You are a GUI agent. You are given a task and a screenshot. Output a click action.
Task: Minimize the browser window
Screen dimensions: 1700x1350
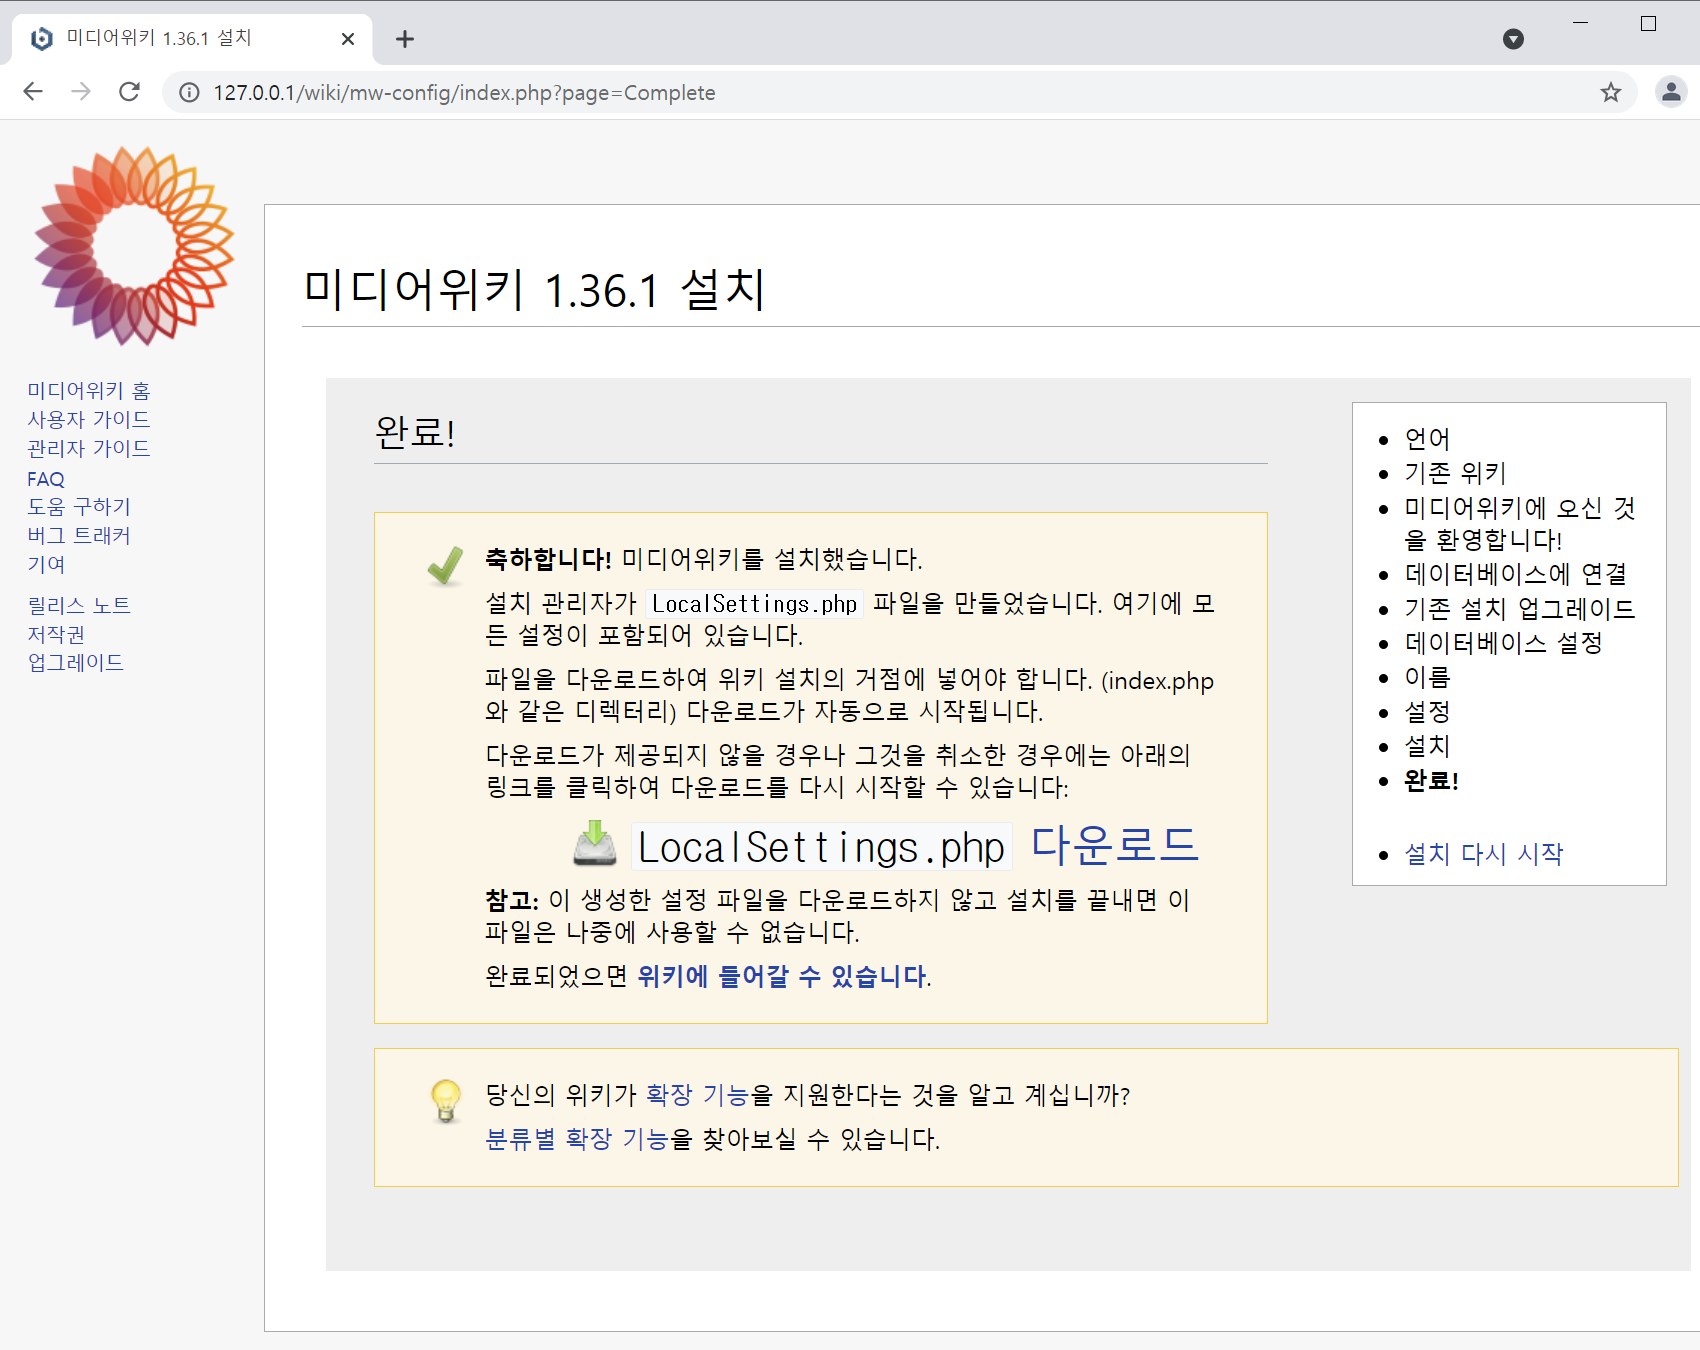1581,22
